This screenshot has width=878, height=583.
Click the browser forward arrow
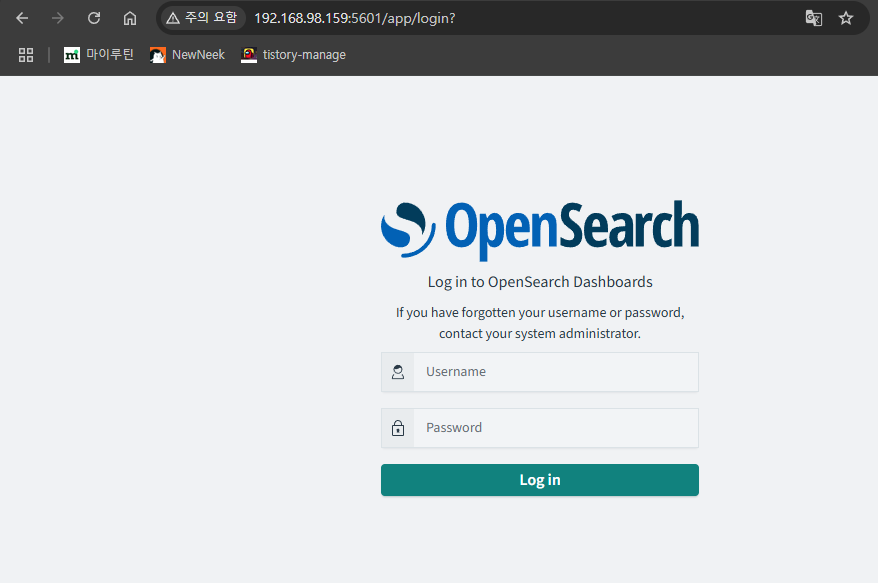click(x=58, y=18)
